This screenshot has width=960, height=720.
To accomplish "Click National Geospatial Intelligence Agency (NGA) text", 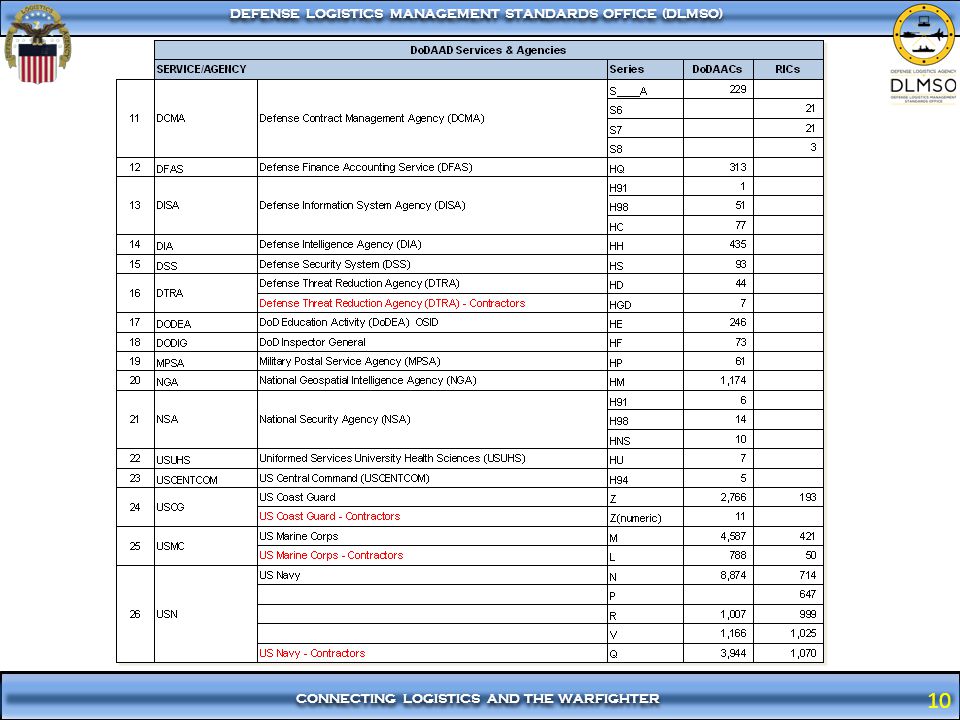I will 367,380.
